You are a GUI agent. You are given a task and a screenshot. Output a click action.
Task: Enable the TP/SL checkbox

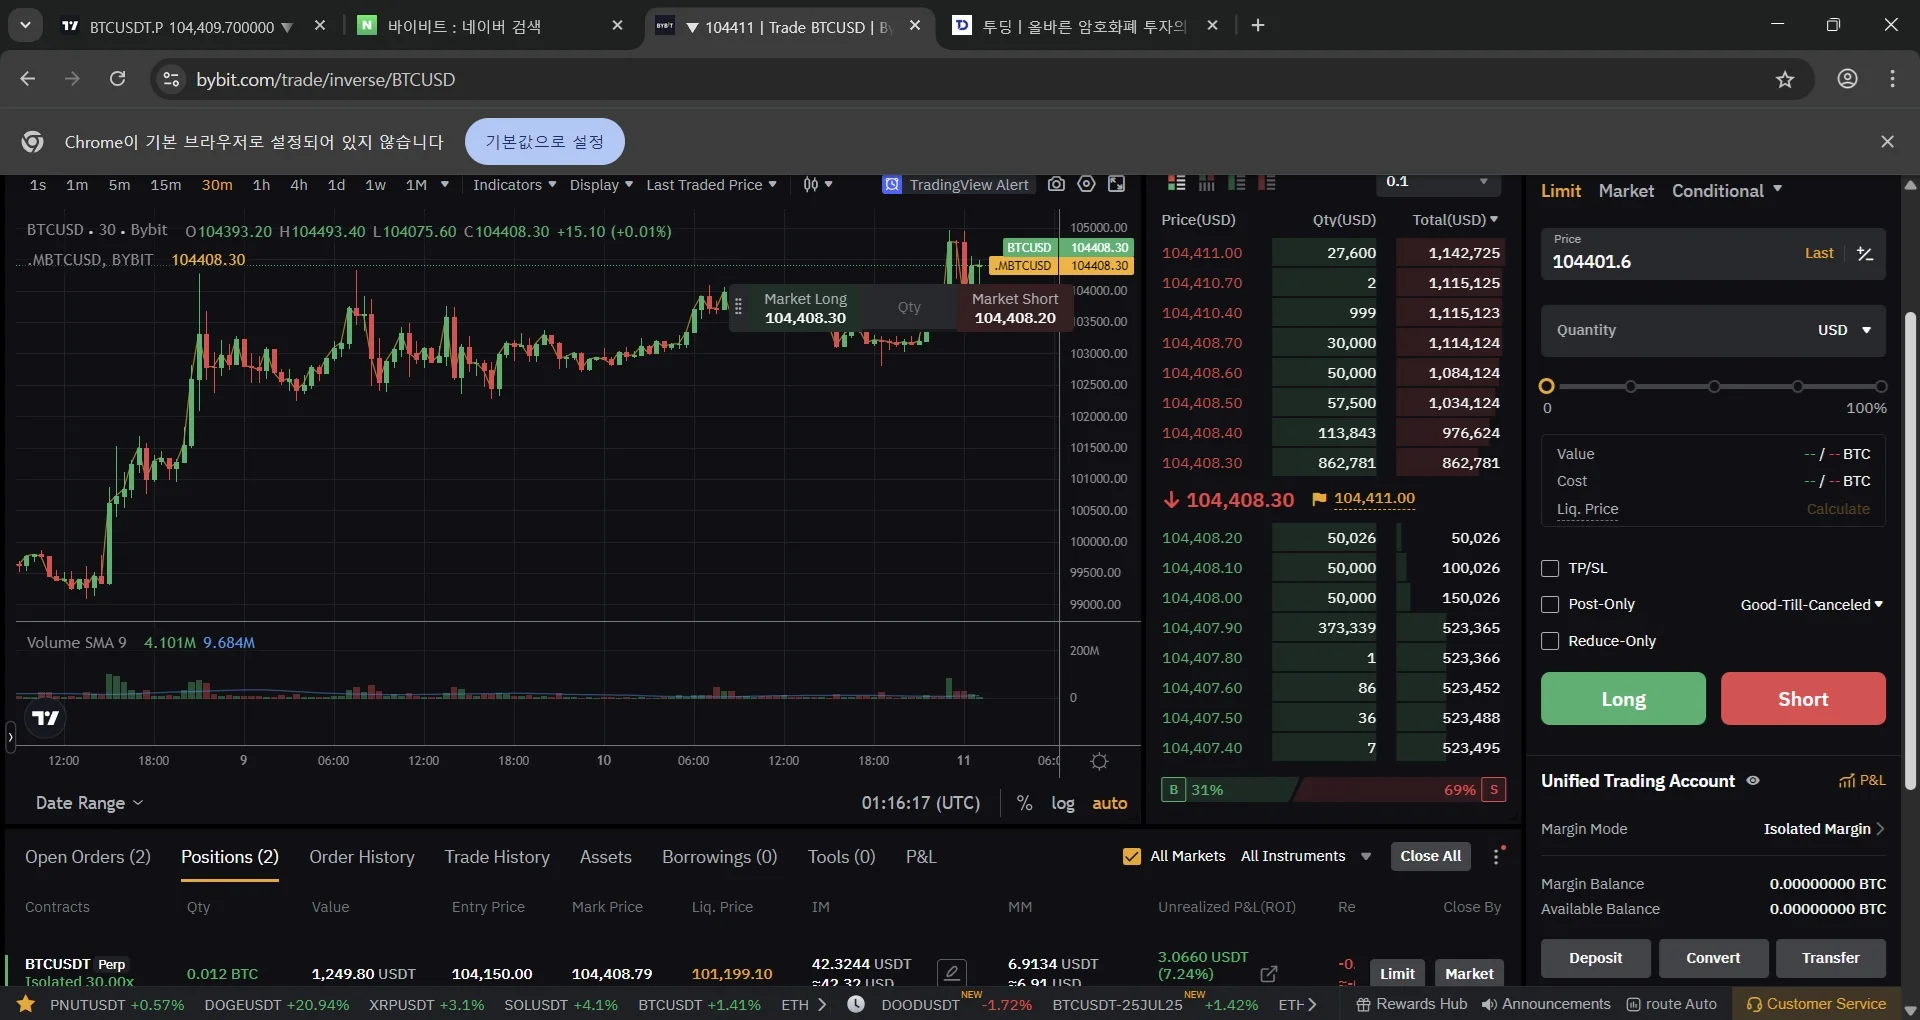tap(1550, 568)
